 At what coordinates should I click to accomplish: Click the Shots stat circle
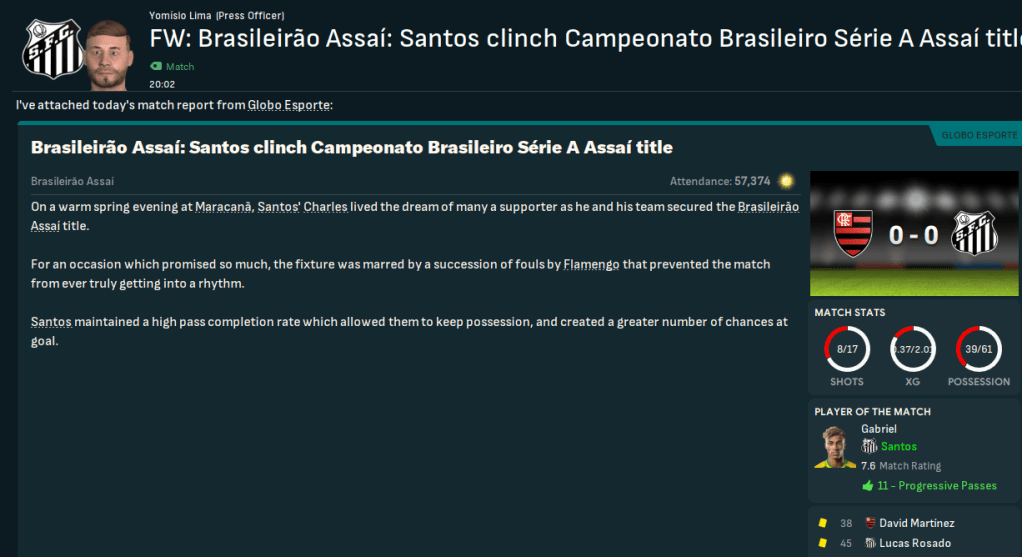(847, 351)
